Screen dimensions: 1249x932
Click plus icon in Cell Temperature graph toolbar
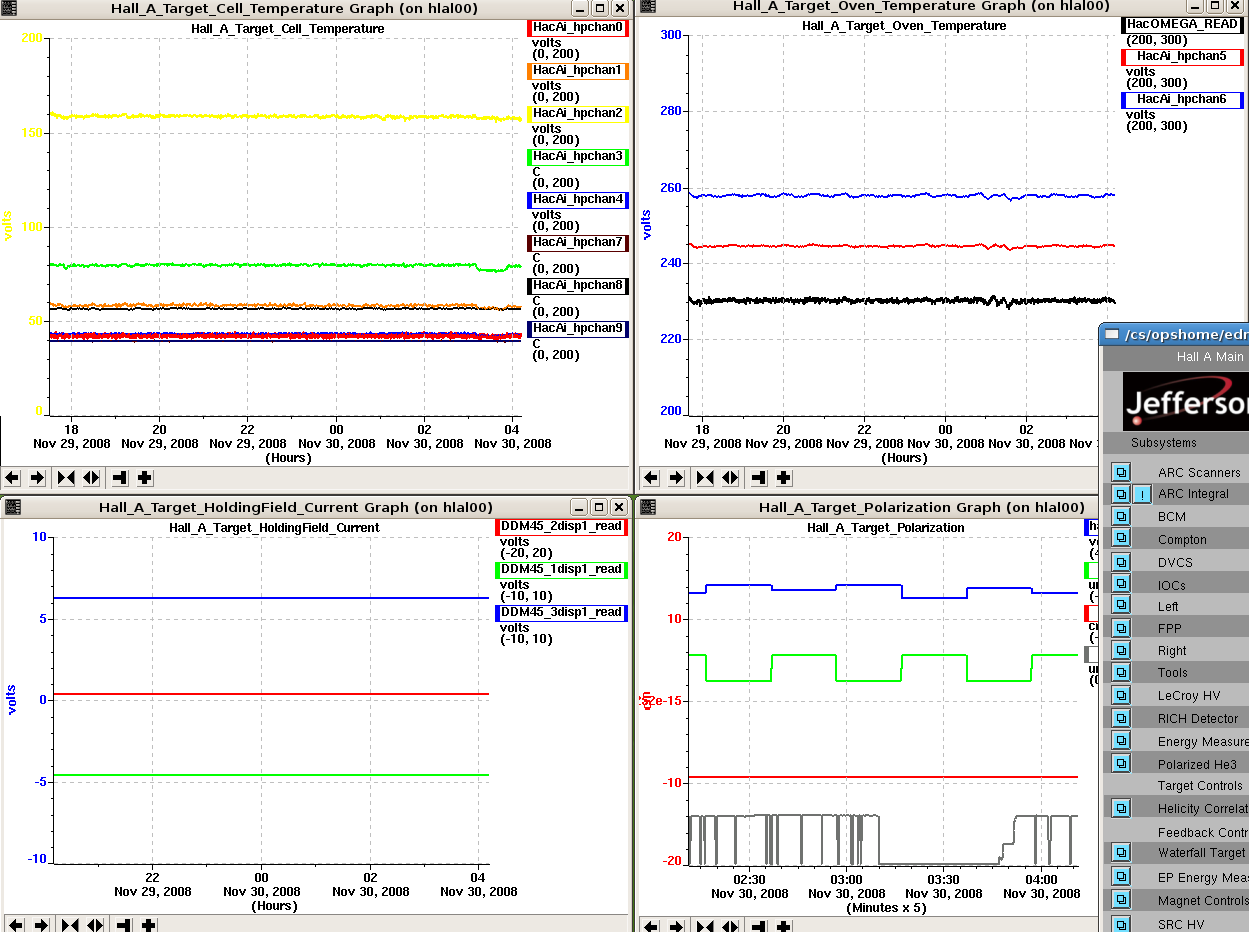pyautogui.click(x=145, y=478)
